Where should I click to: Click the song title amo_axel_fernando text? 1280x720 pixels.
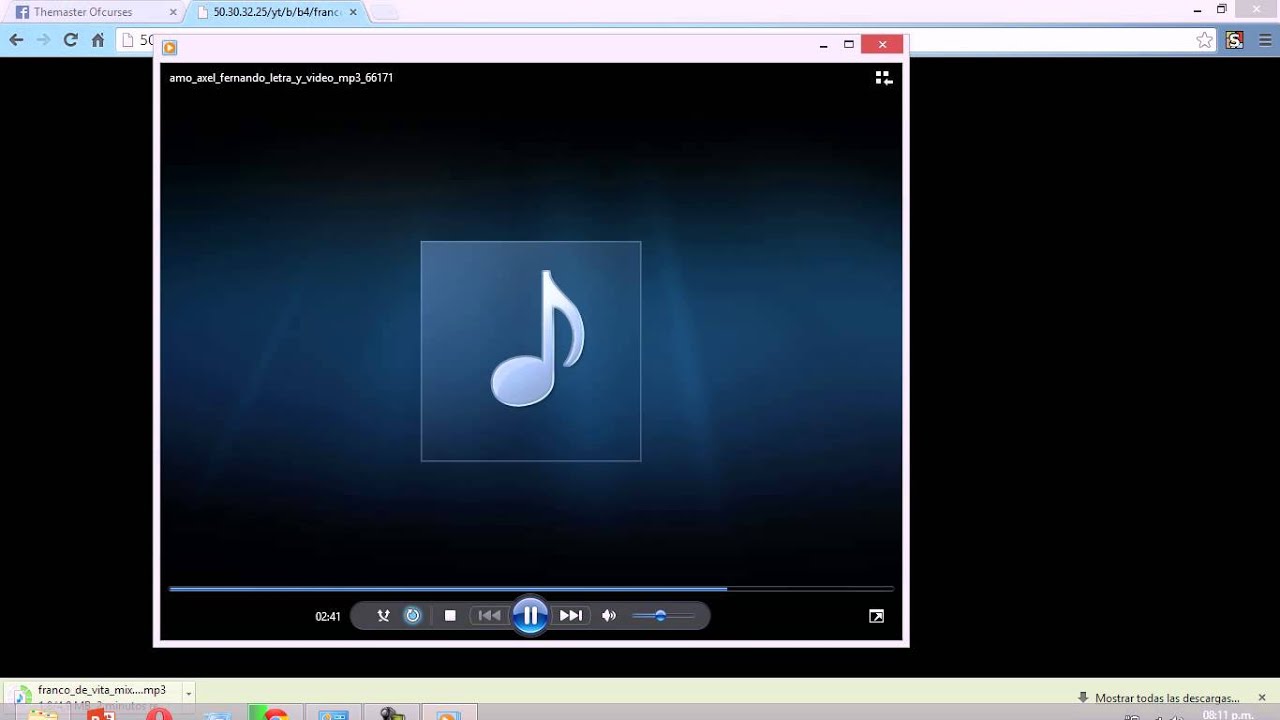pyautogui.click(x=281, y=78)
